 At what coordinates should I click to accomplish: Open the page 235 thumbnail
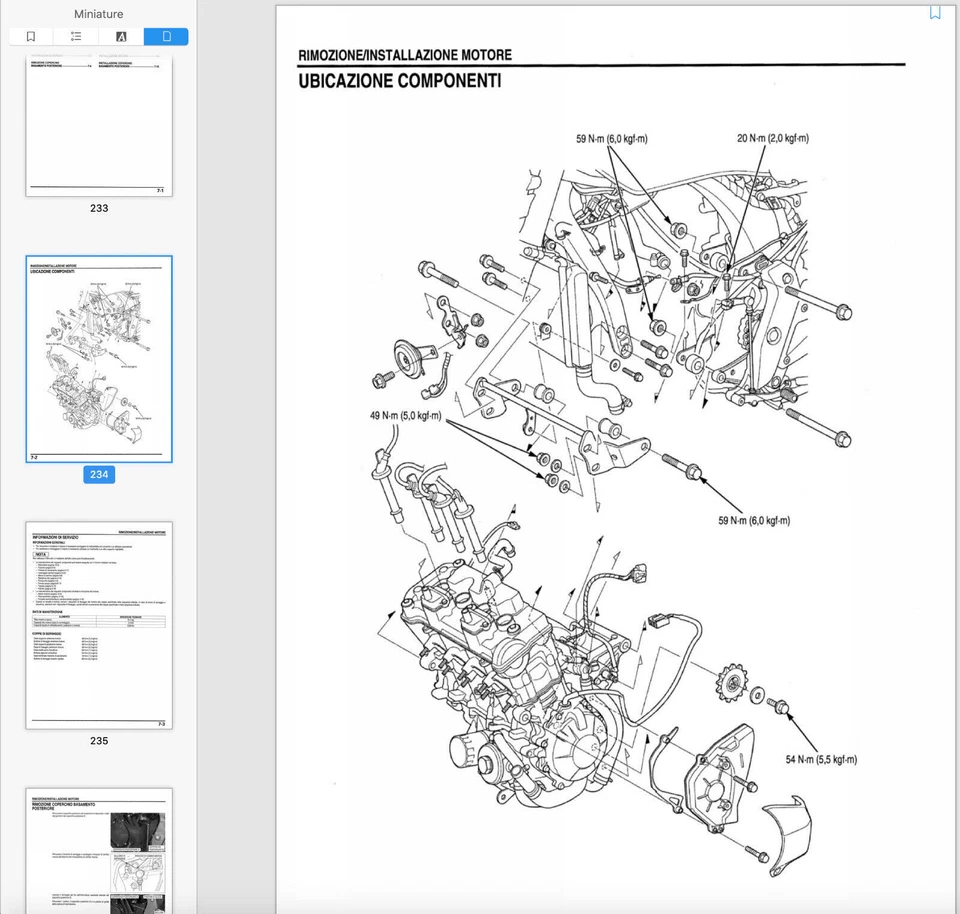pyautogui.click(x=98, y=625)
